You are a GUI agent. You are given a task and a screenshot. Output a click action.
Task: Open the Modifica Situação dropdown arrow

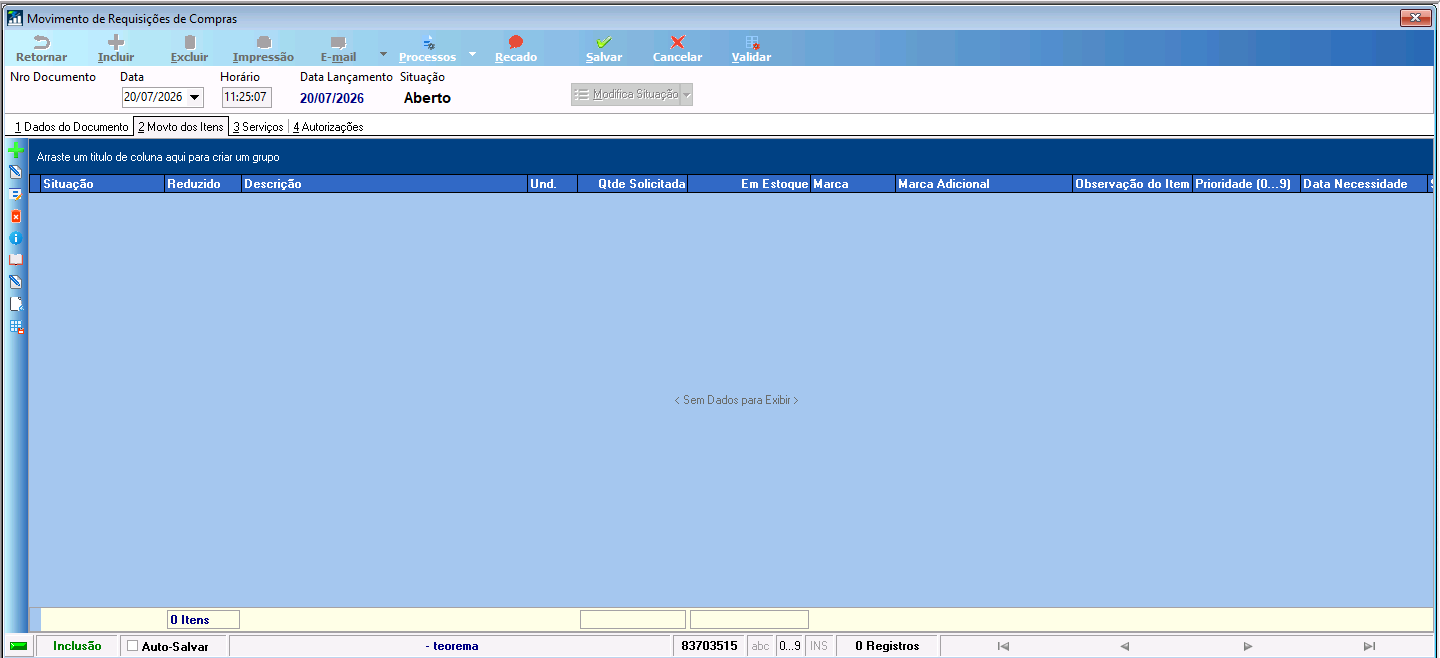click(686, 95)
